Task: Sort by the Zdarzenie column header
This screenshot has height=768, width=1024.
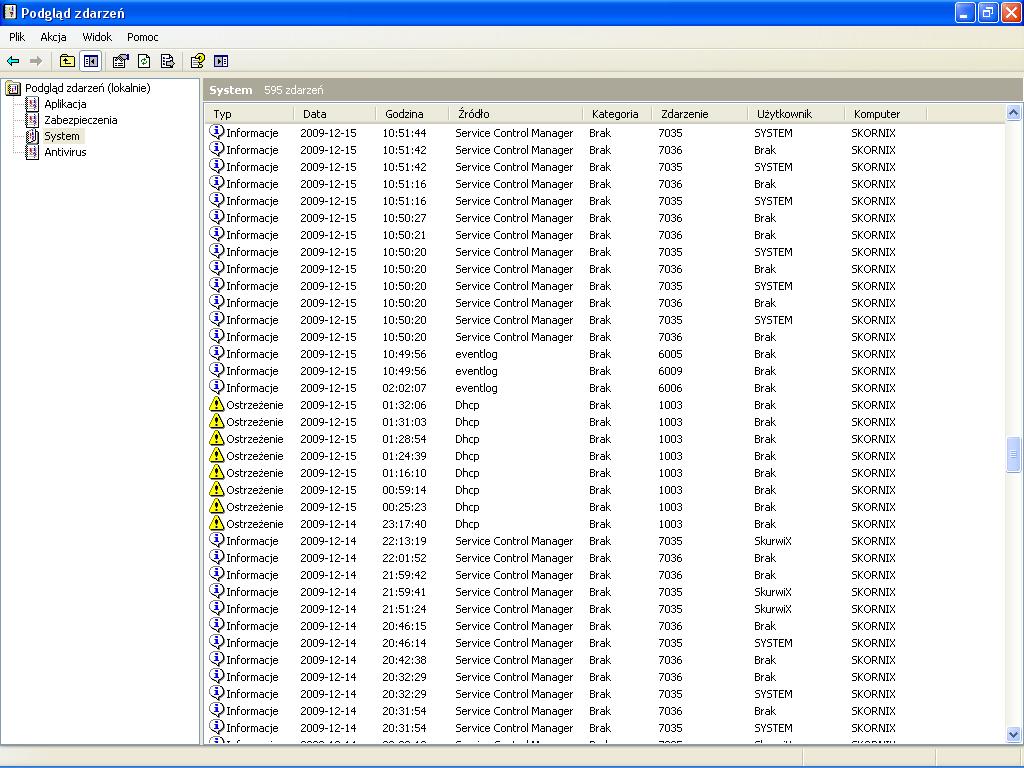Action: (x=699, y=114)
